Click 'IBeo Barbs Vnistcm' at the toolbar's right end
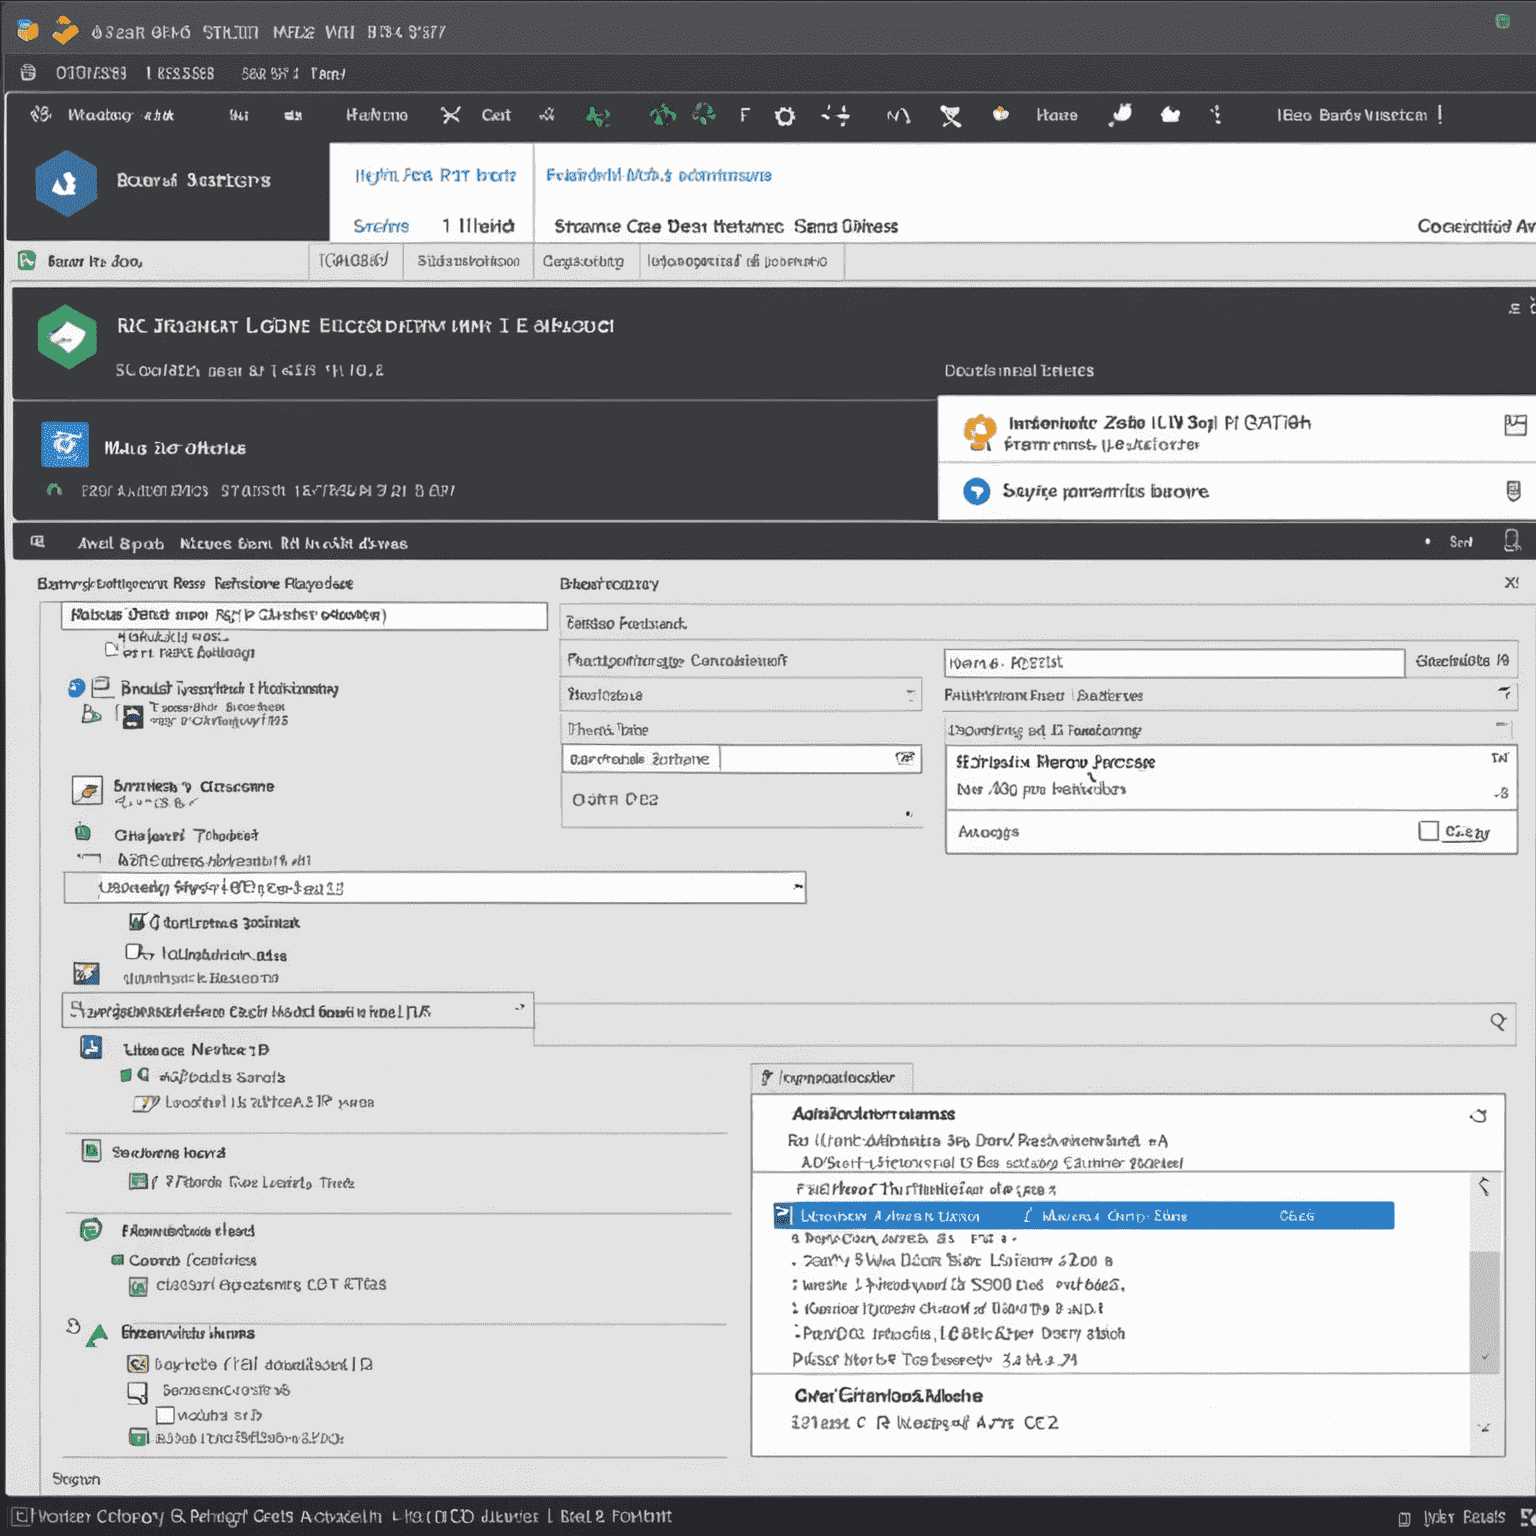 tap(1352, 115)
